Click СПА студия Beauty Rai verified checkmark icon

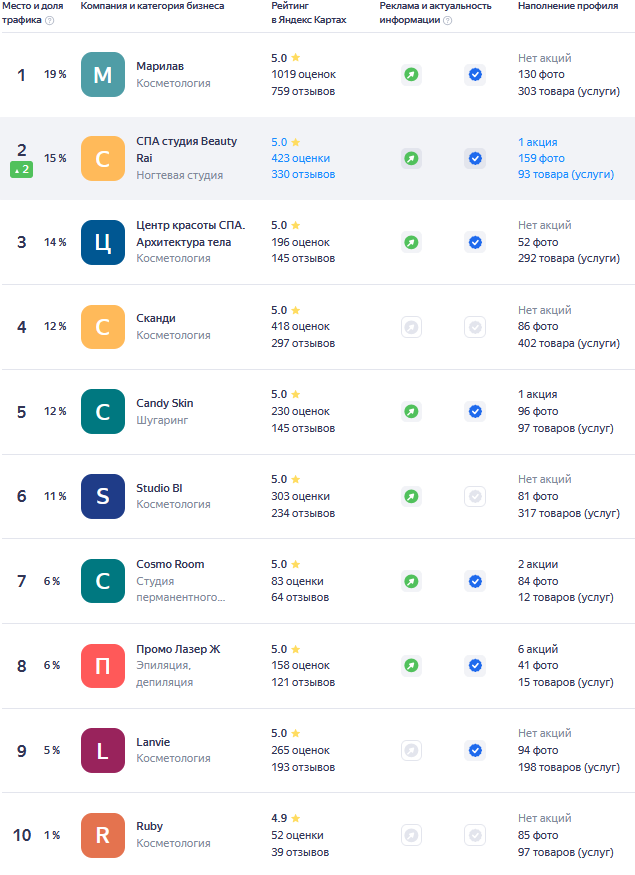(x=475, y=158)
